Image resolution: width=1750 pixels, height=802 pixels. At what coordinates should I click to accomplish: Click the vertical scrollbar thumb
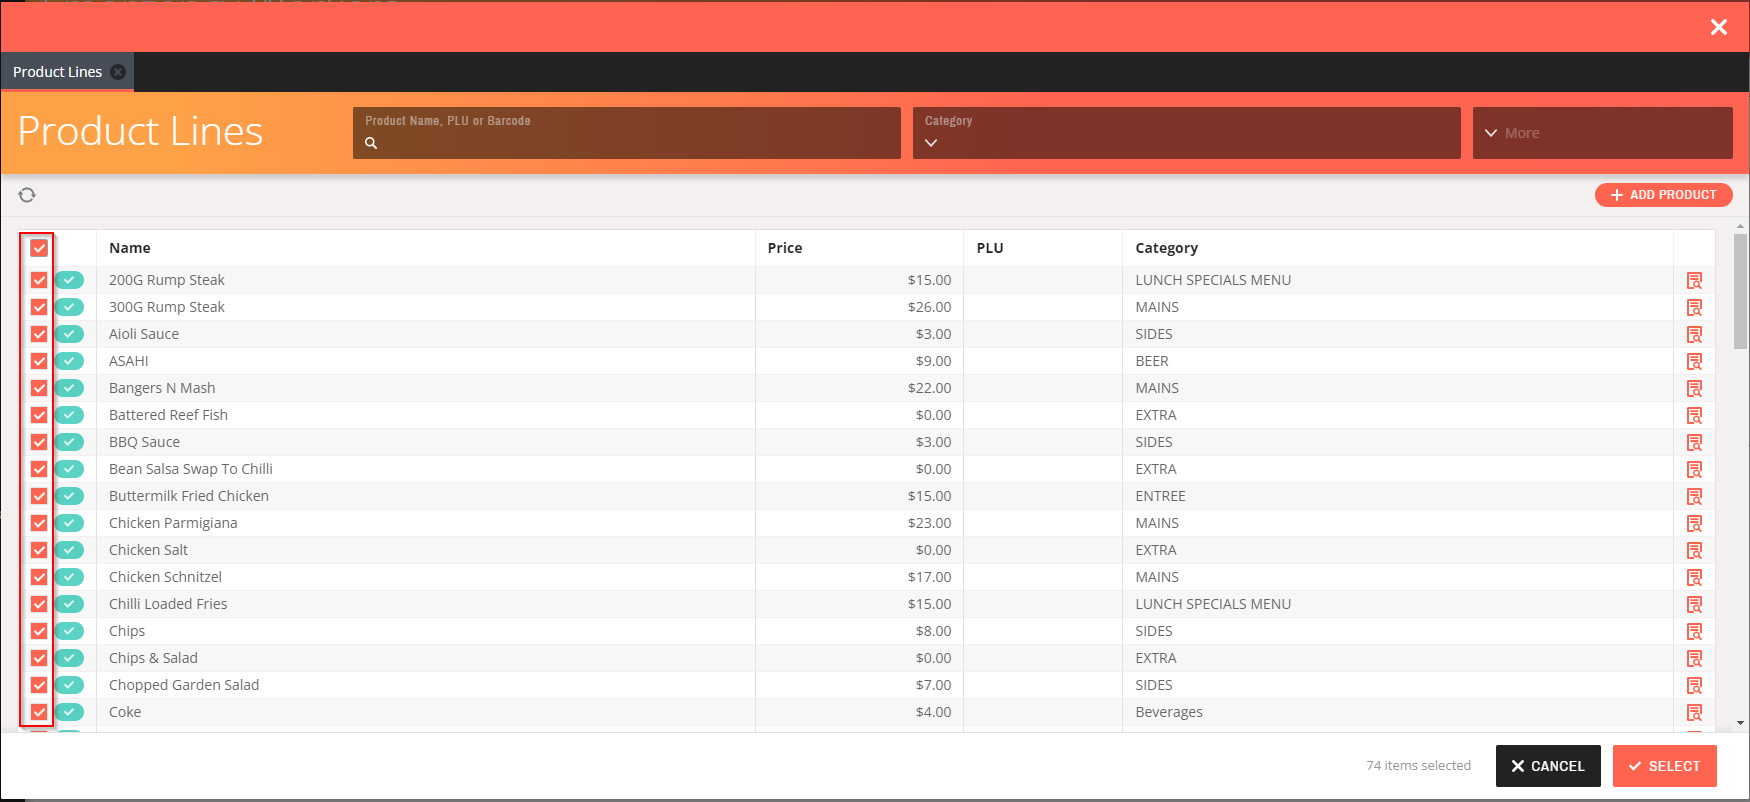click(x=1741, y=291)
